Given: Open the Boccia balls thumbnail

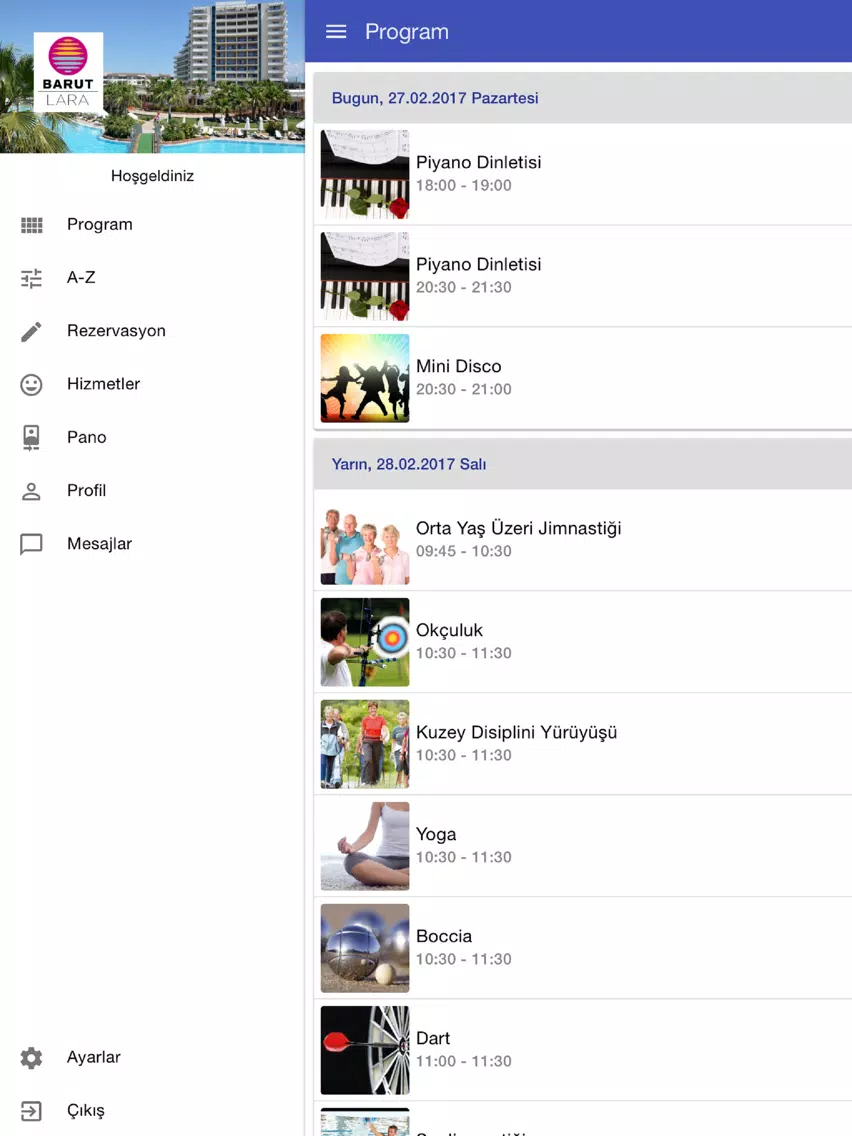Looking at the screenshot, I should (365, 948).
